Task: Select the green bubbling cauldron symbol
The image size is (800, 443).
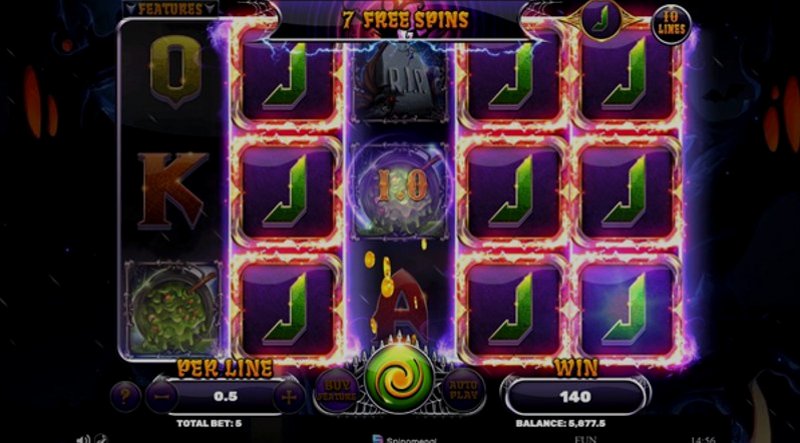Action: click(172, 308)
